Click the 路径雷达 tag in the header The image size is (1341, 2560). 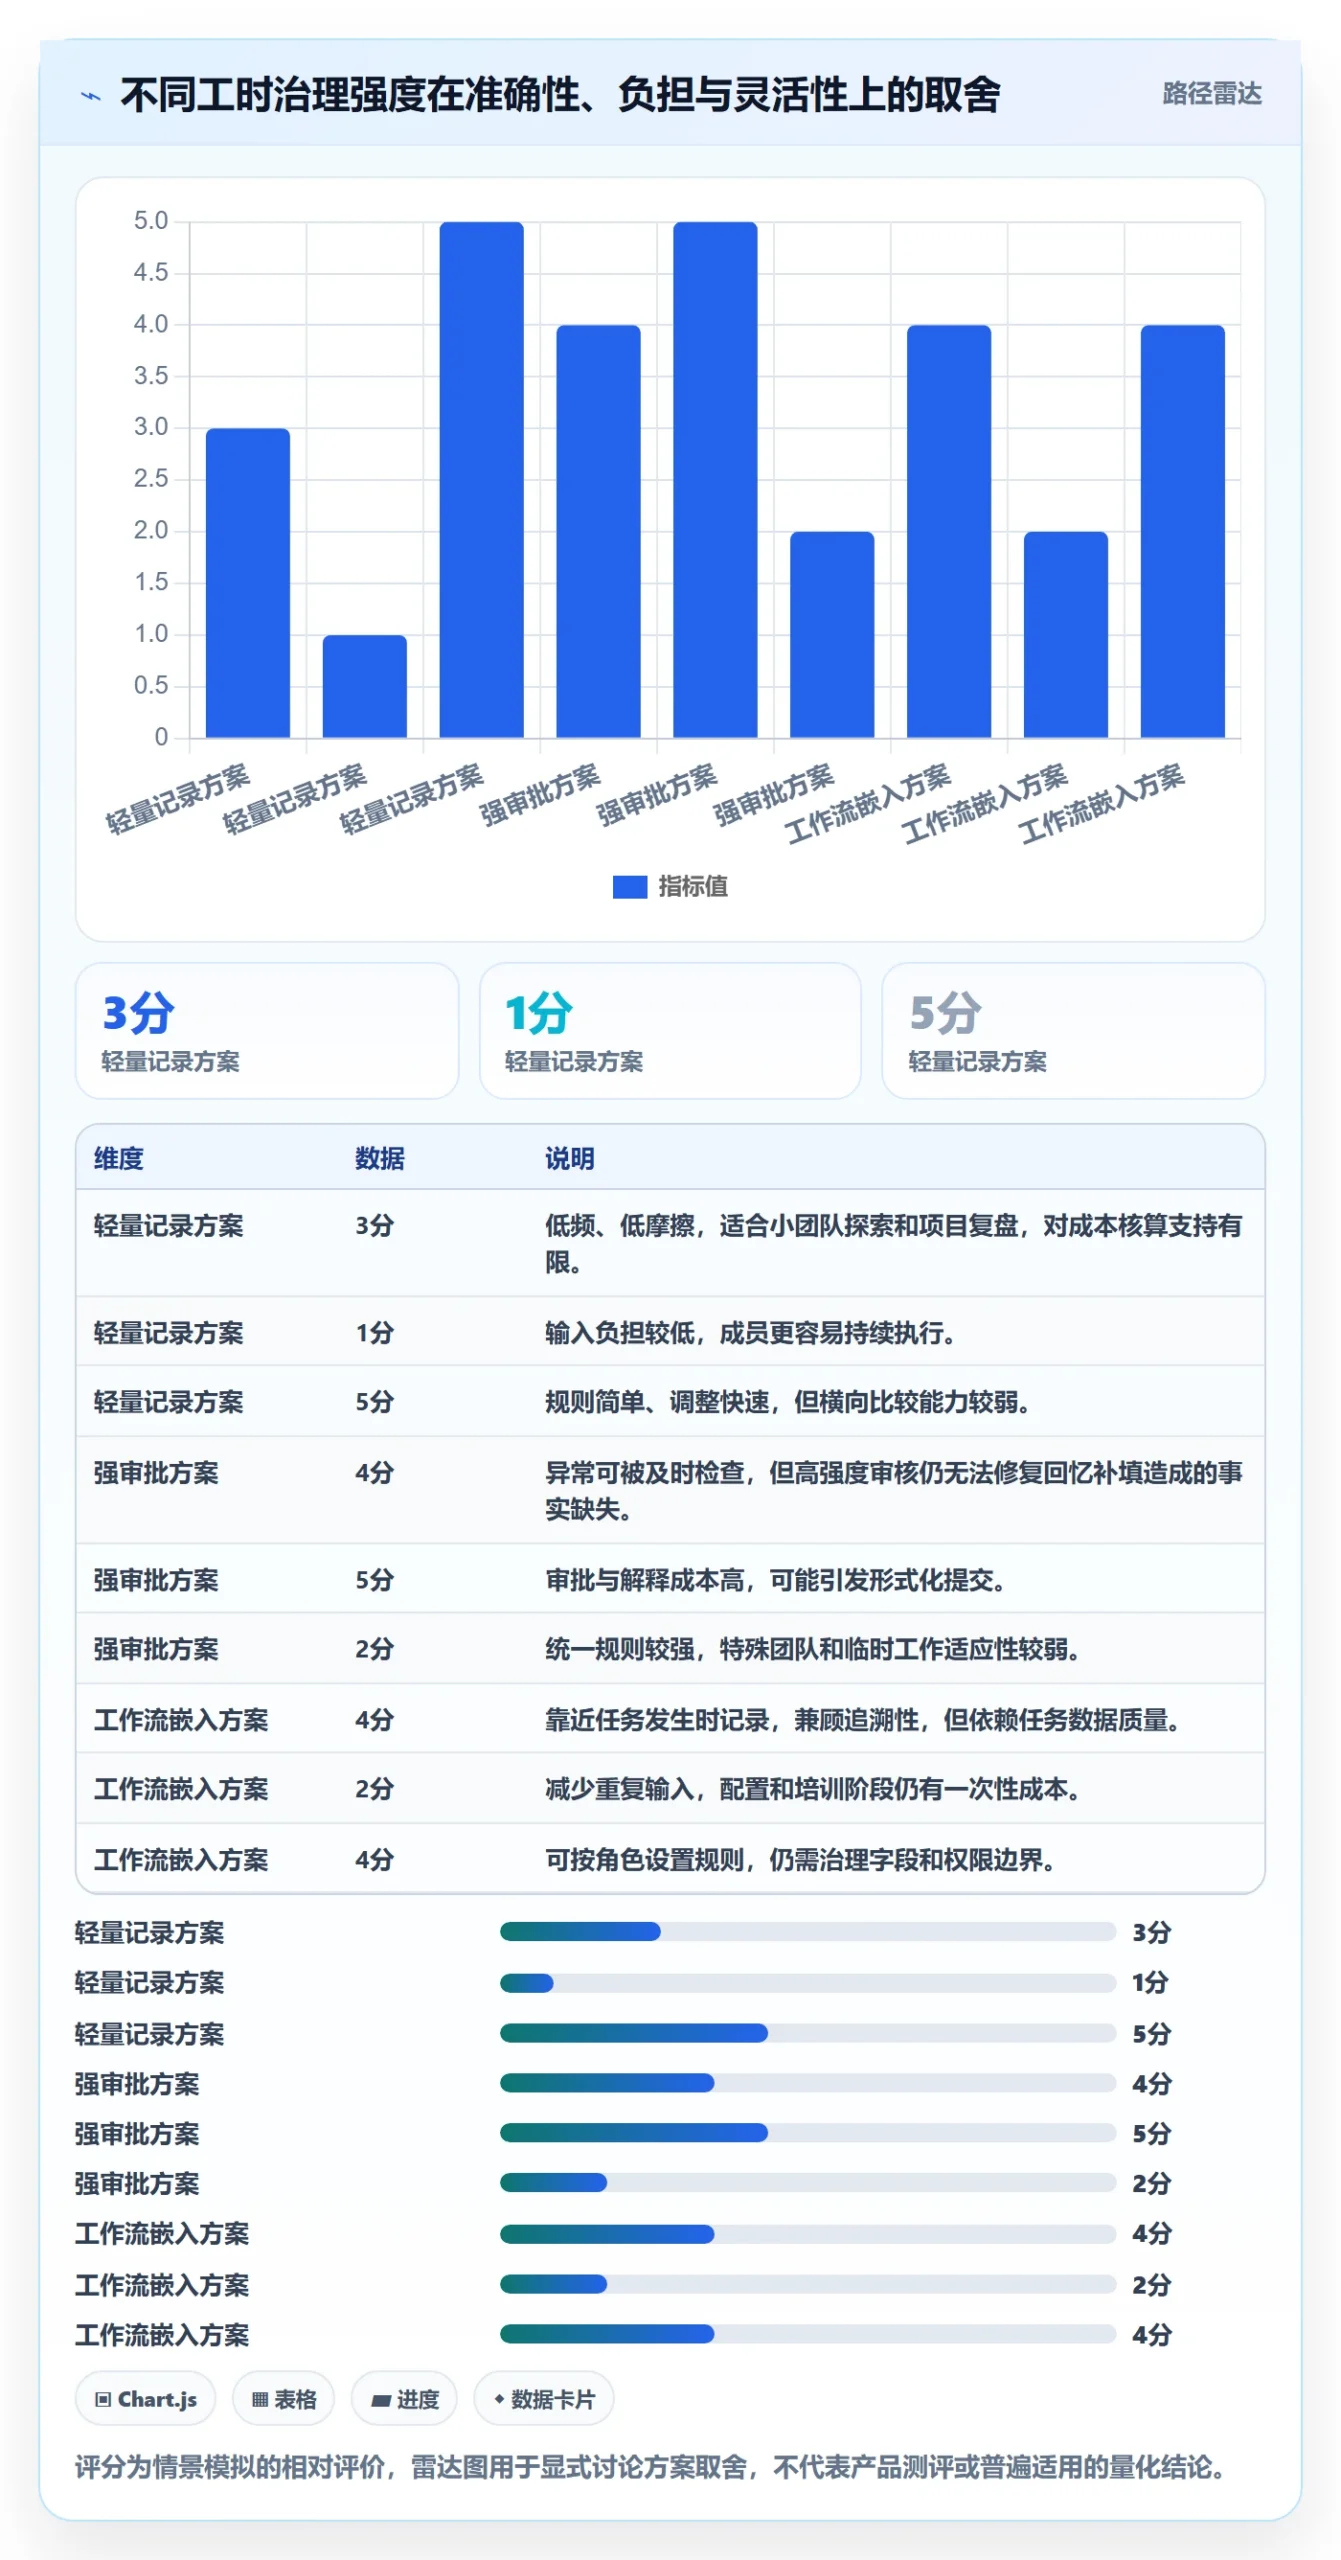[x=1211, y=94]
